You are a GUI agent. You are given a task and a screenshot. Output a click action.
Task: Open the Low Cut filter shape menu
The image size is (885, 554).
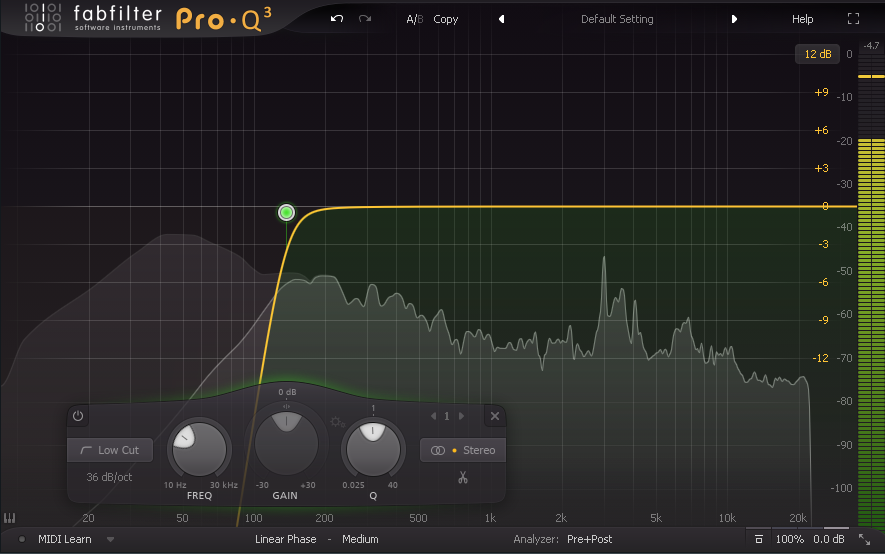coord(110,450)
